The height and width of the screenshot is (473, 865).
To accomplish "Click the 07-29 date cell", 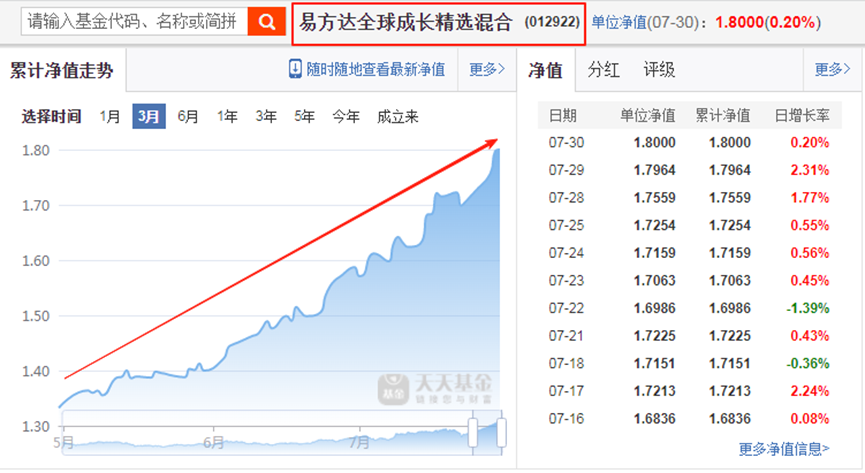I will (567, 170).
